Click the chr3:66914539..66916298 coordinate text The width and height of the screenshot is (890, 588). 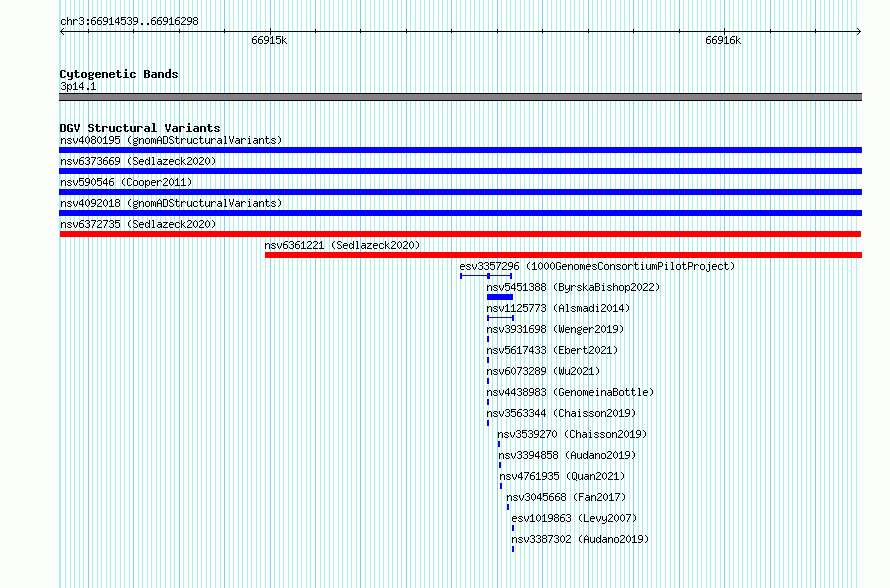click(129, 21)
